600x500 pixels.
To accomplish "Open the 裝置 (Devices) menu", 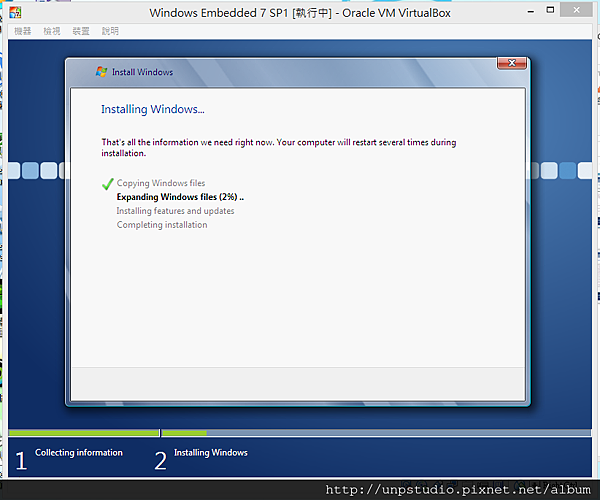I will pos(81,31).
